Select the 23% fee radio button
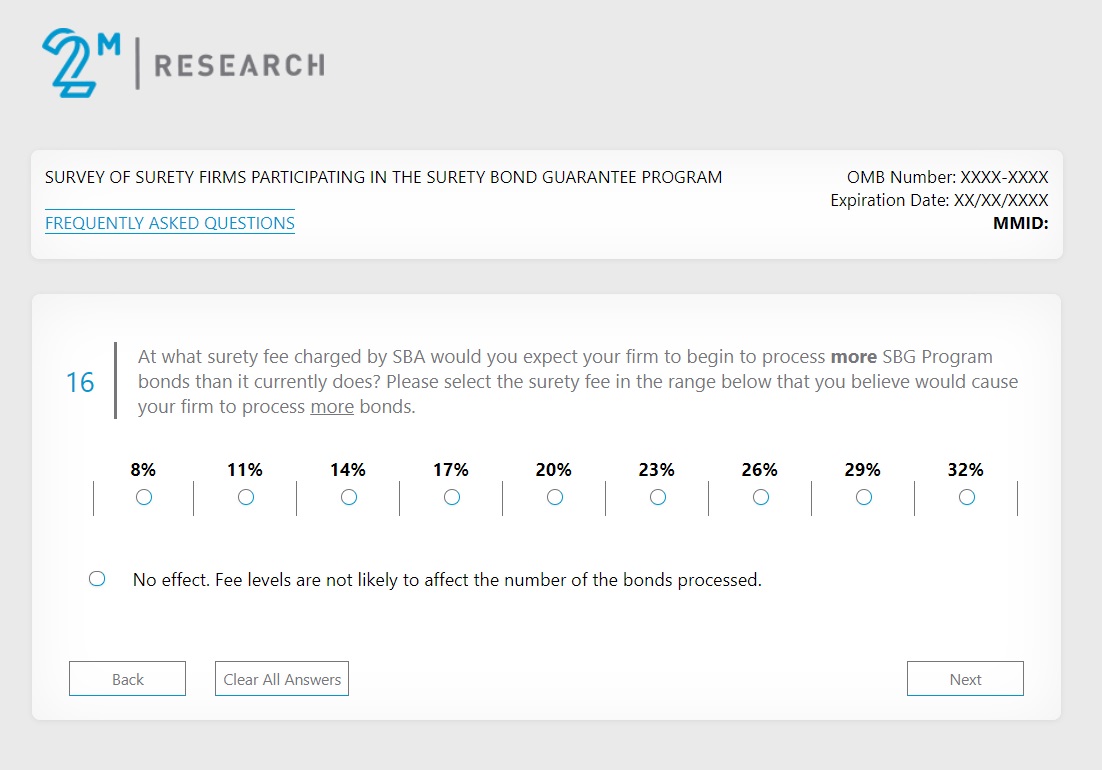Viewport: 1102px width, 770px height. (658, 497)
